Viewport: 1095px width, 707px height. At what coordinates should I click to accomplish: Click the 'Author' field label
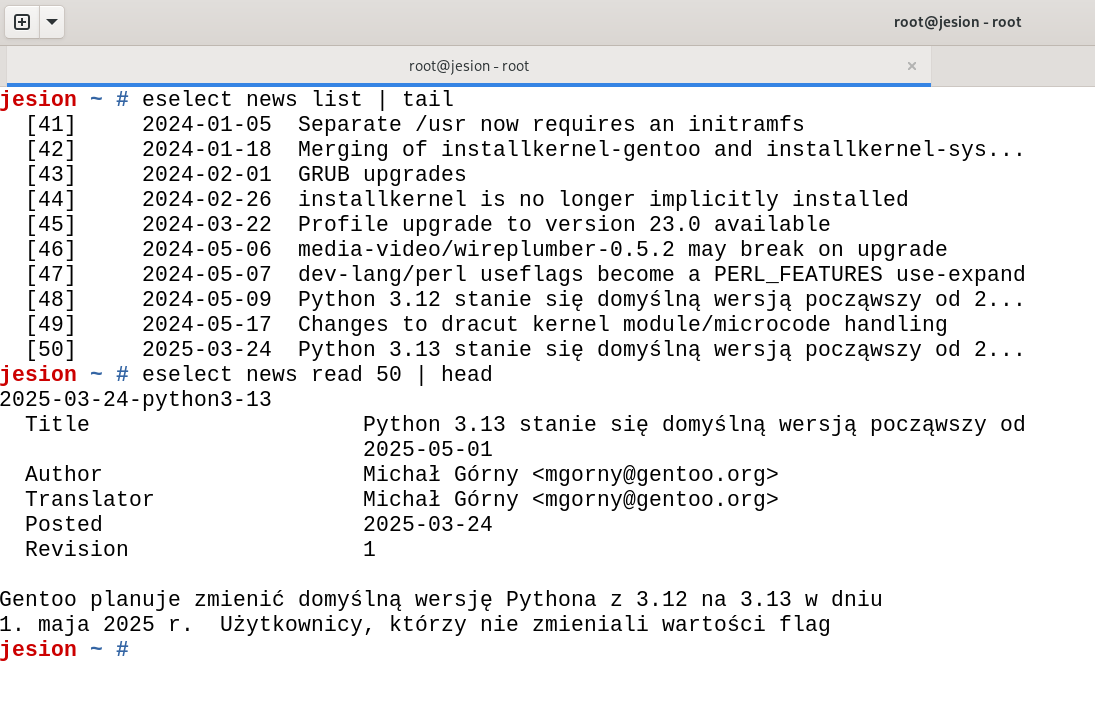(x=64, y=475)
